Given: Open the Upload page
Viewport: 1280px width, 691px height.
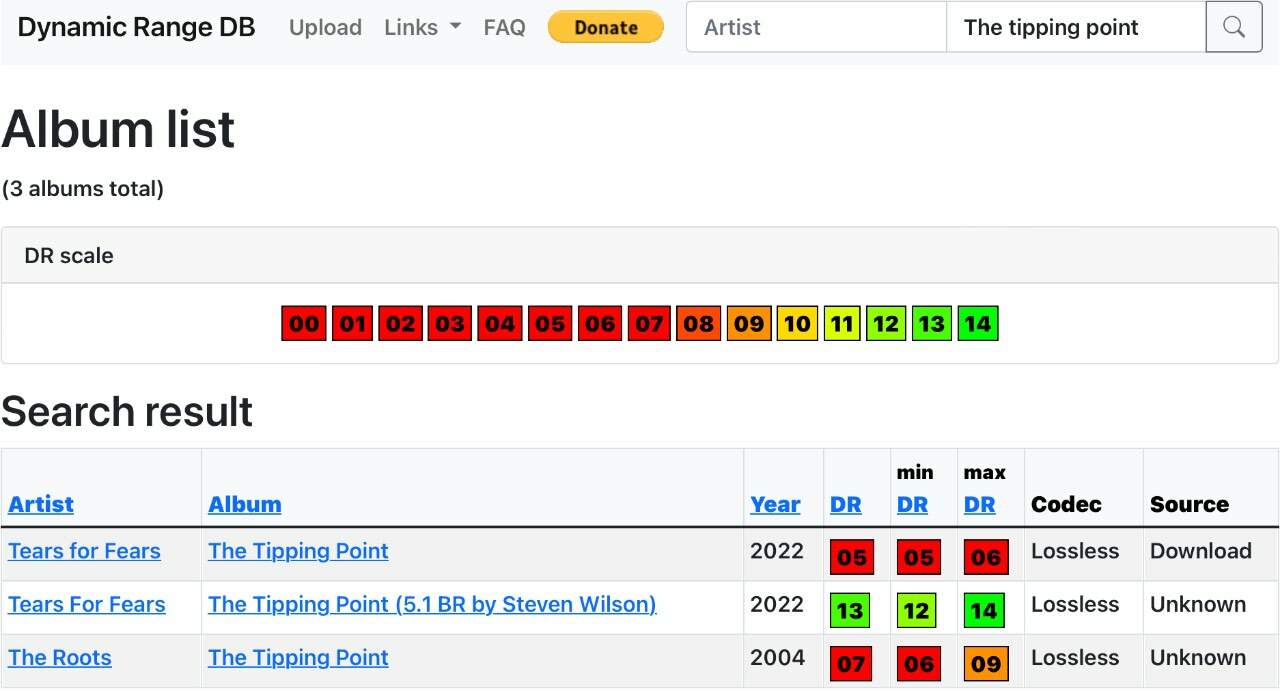Looking at the screenshot, I should click(x=325, y=27).
